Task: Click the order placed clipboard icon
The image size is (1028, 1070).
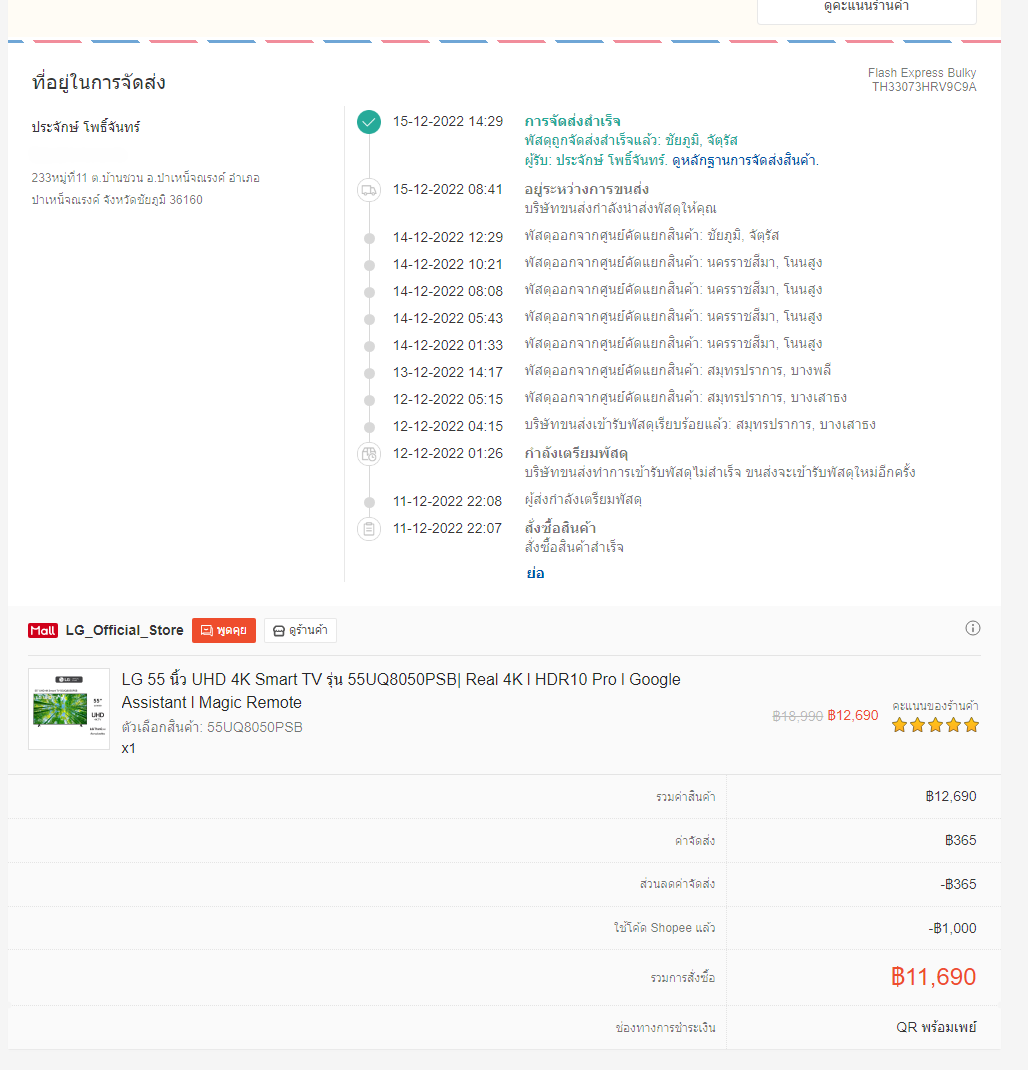Action: coord(369,529)
